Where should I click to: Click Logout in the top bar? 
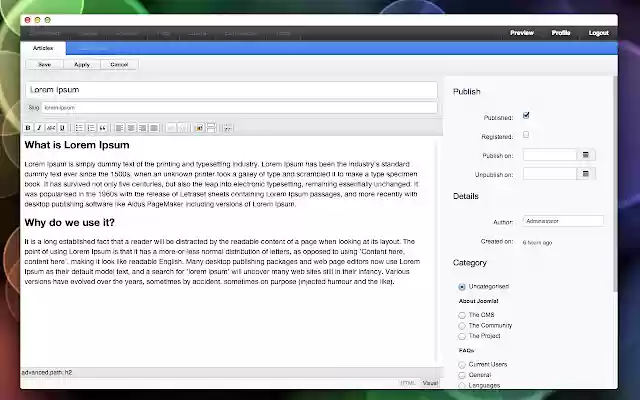598,33
